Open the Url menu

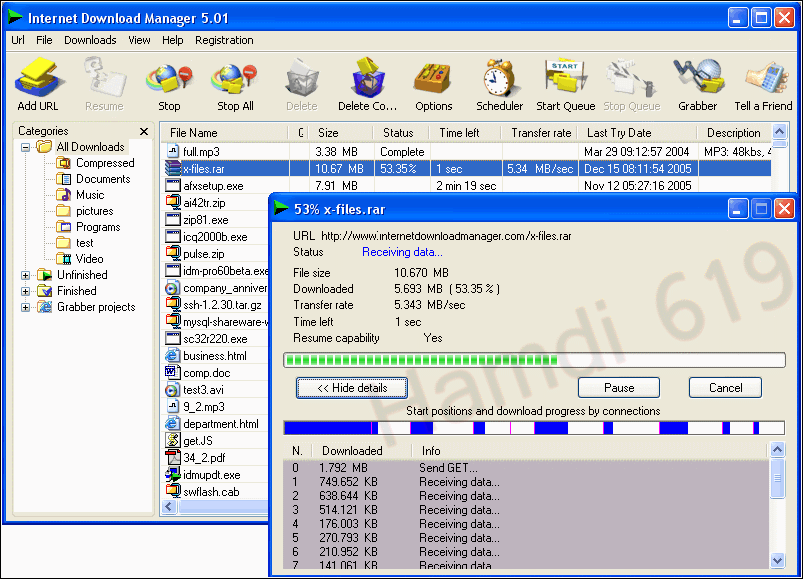(18, 40)
